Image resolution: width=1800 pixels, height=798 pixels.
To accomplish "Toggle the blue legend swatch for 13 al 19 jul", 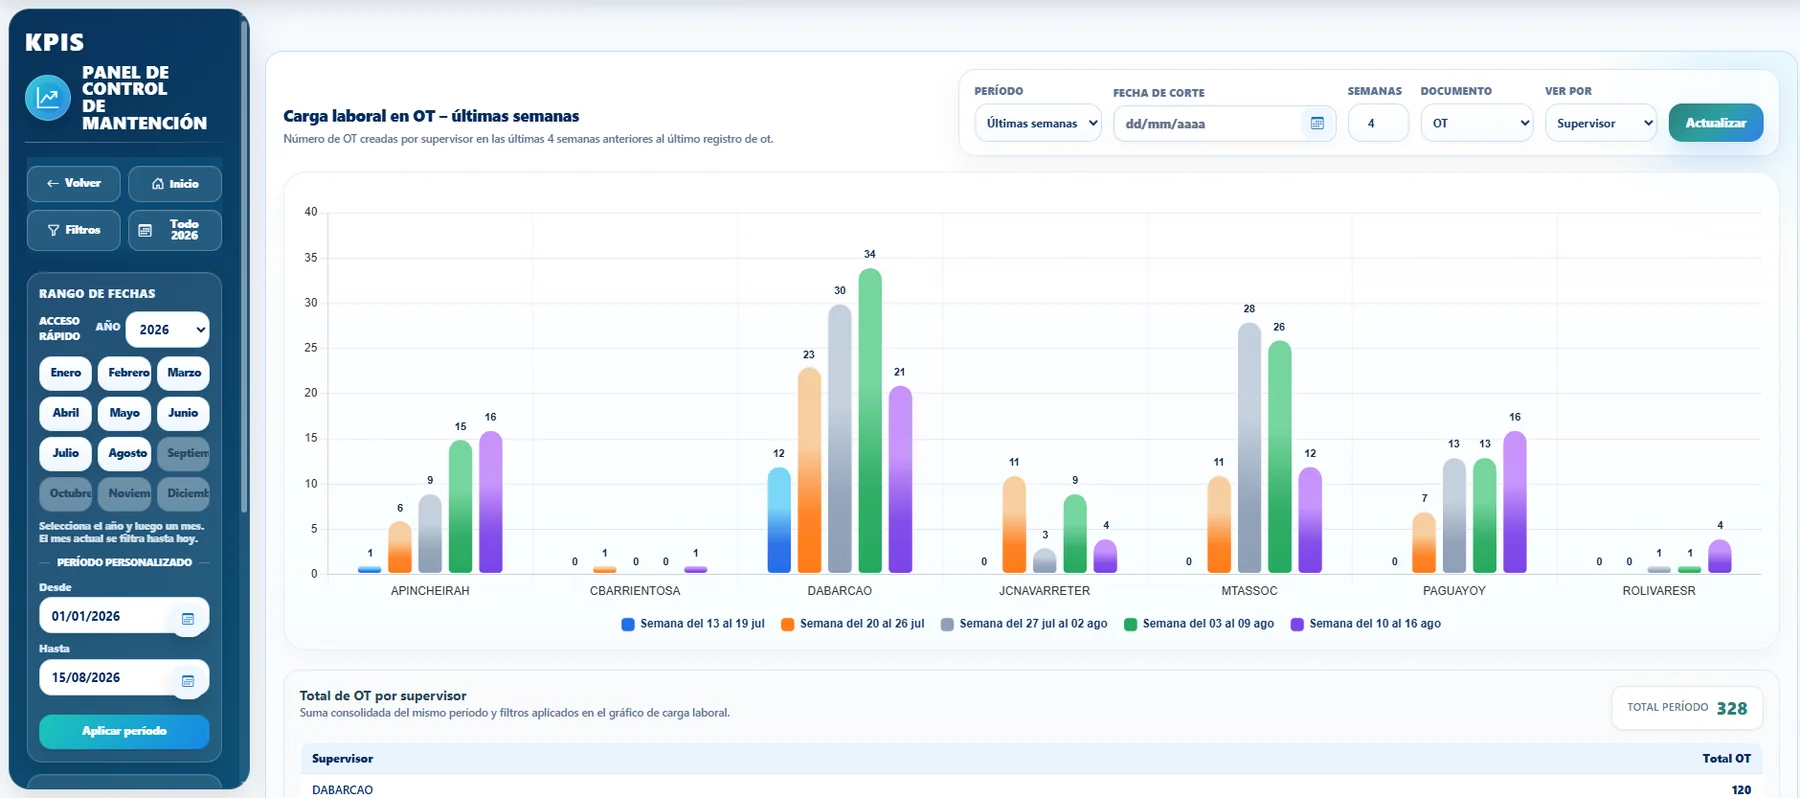I will 628,624.
